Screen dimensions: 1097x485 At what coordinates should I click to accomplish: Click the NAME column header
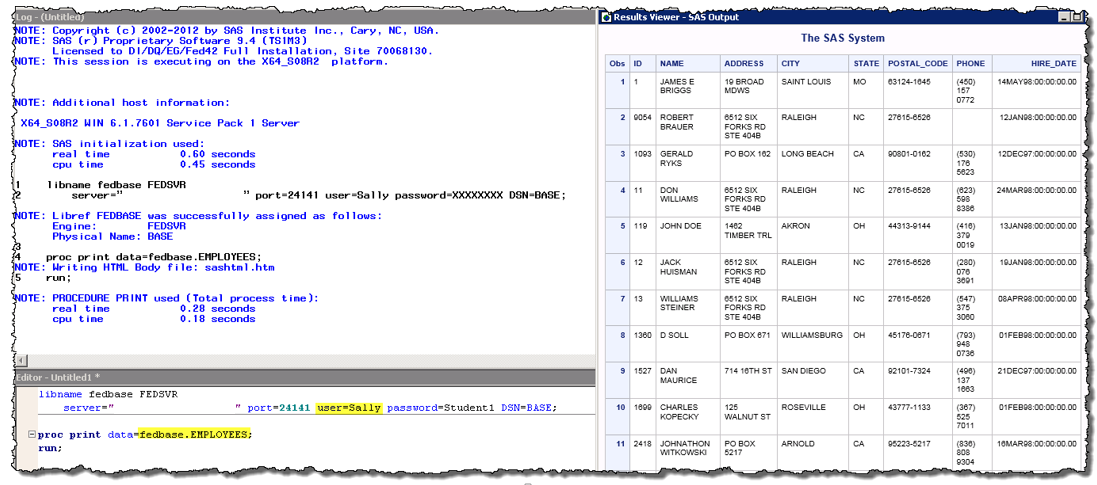tap(672, 63)
